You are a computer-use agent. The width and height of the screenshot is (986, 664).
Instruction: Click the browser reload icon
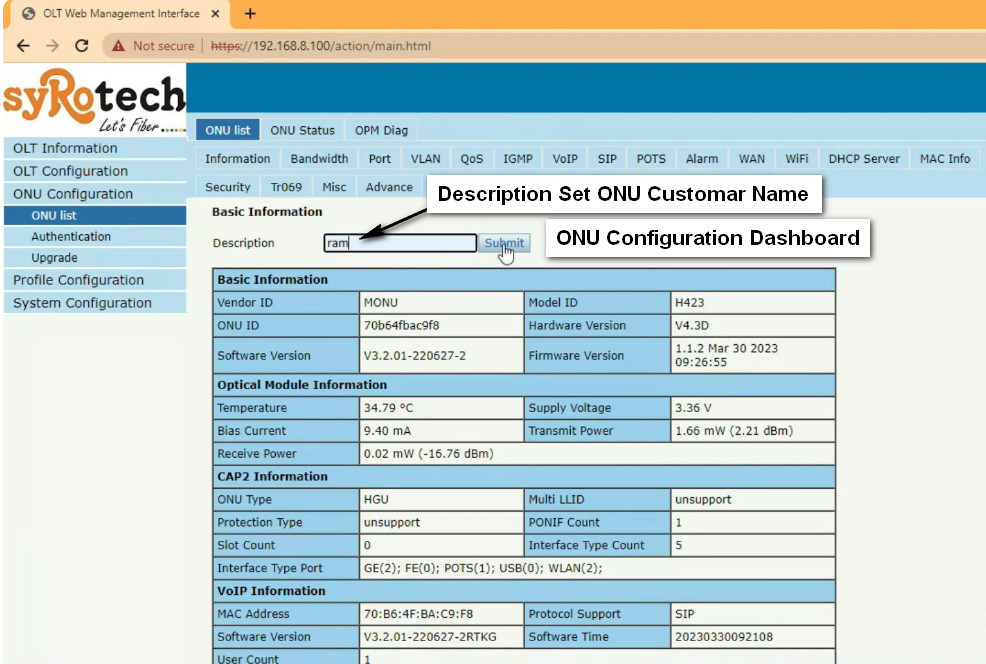click(x=82, y=46)
